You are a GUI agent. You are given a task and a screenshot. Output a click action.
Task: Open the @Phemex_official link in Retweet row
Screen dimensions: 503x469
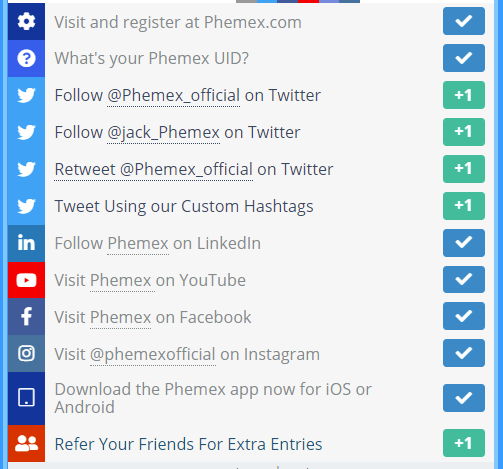coord(186,169)
